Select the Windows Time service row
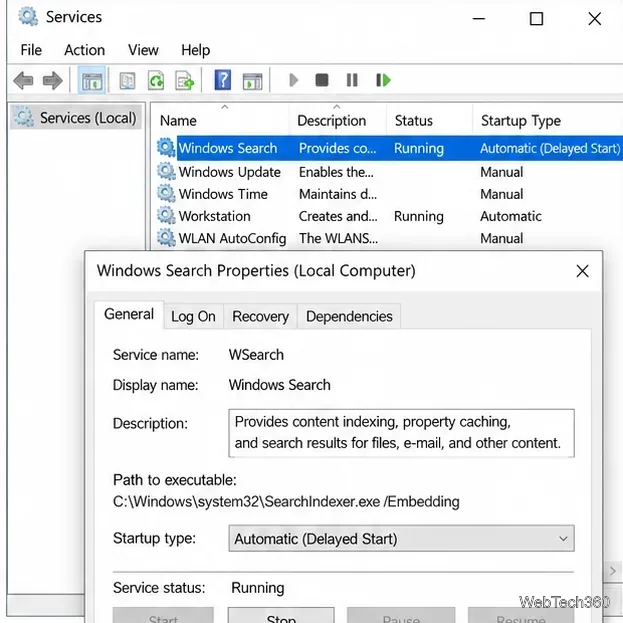 point(389,194)
